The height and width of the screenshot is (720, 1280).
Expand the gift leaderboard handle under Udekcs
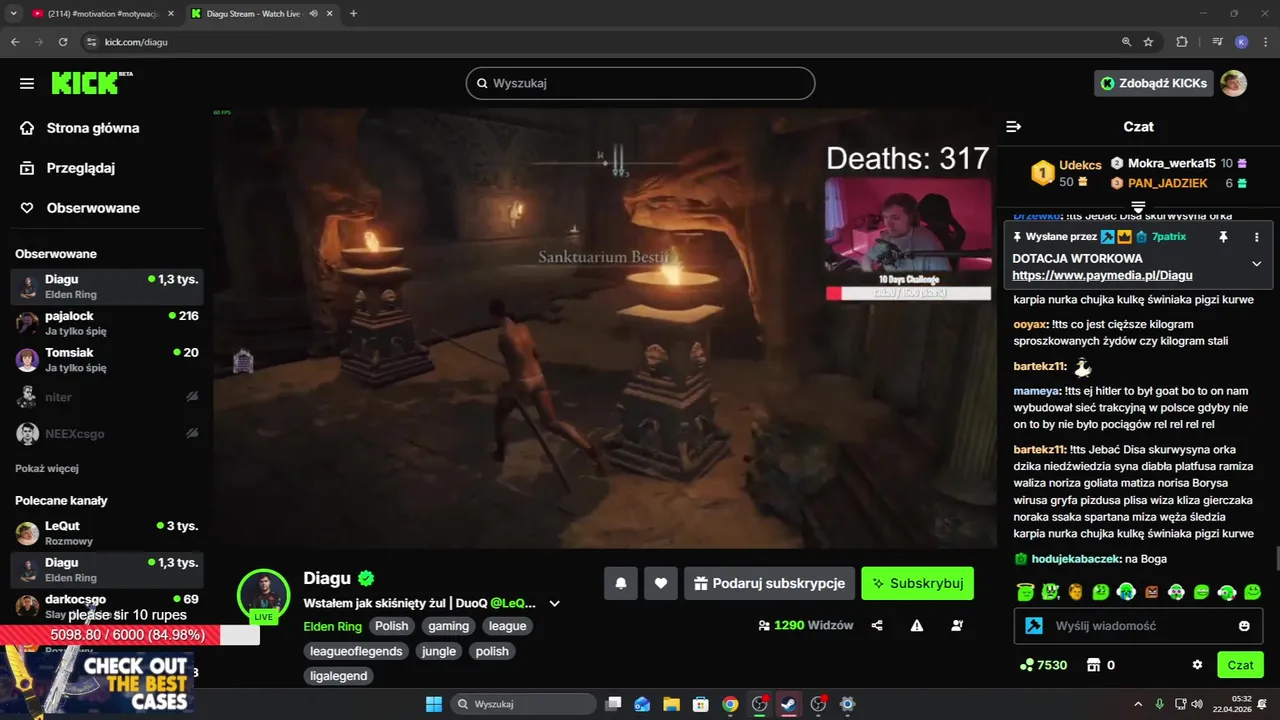(x=1138, y=206)
